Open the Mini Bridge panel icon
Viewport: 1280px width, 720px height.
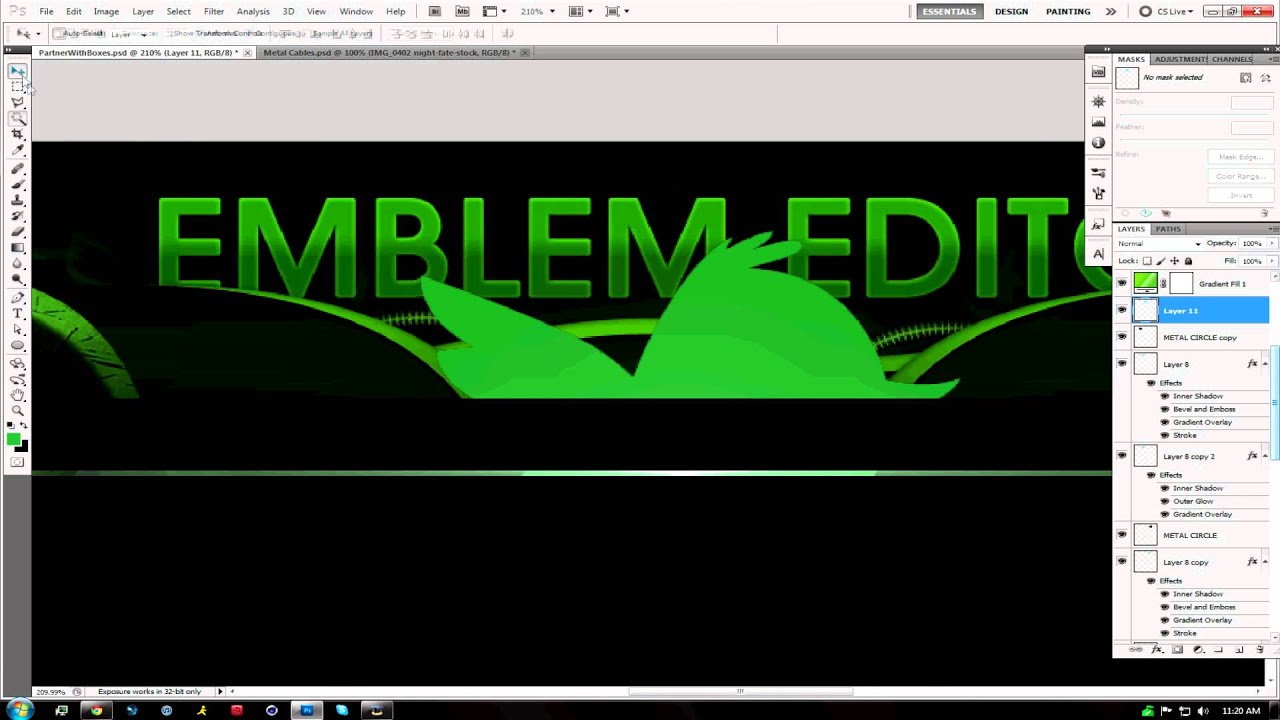point(1098,72)
